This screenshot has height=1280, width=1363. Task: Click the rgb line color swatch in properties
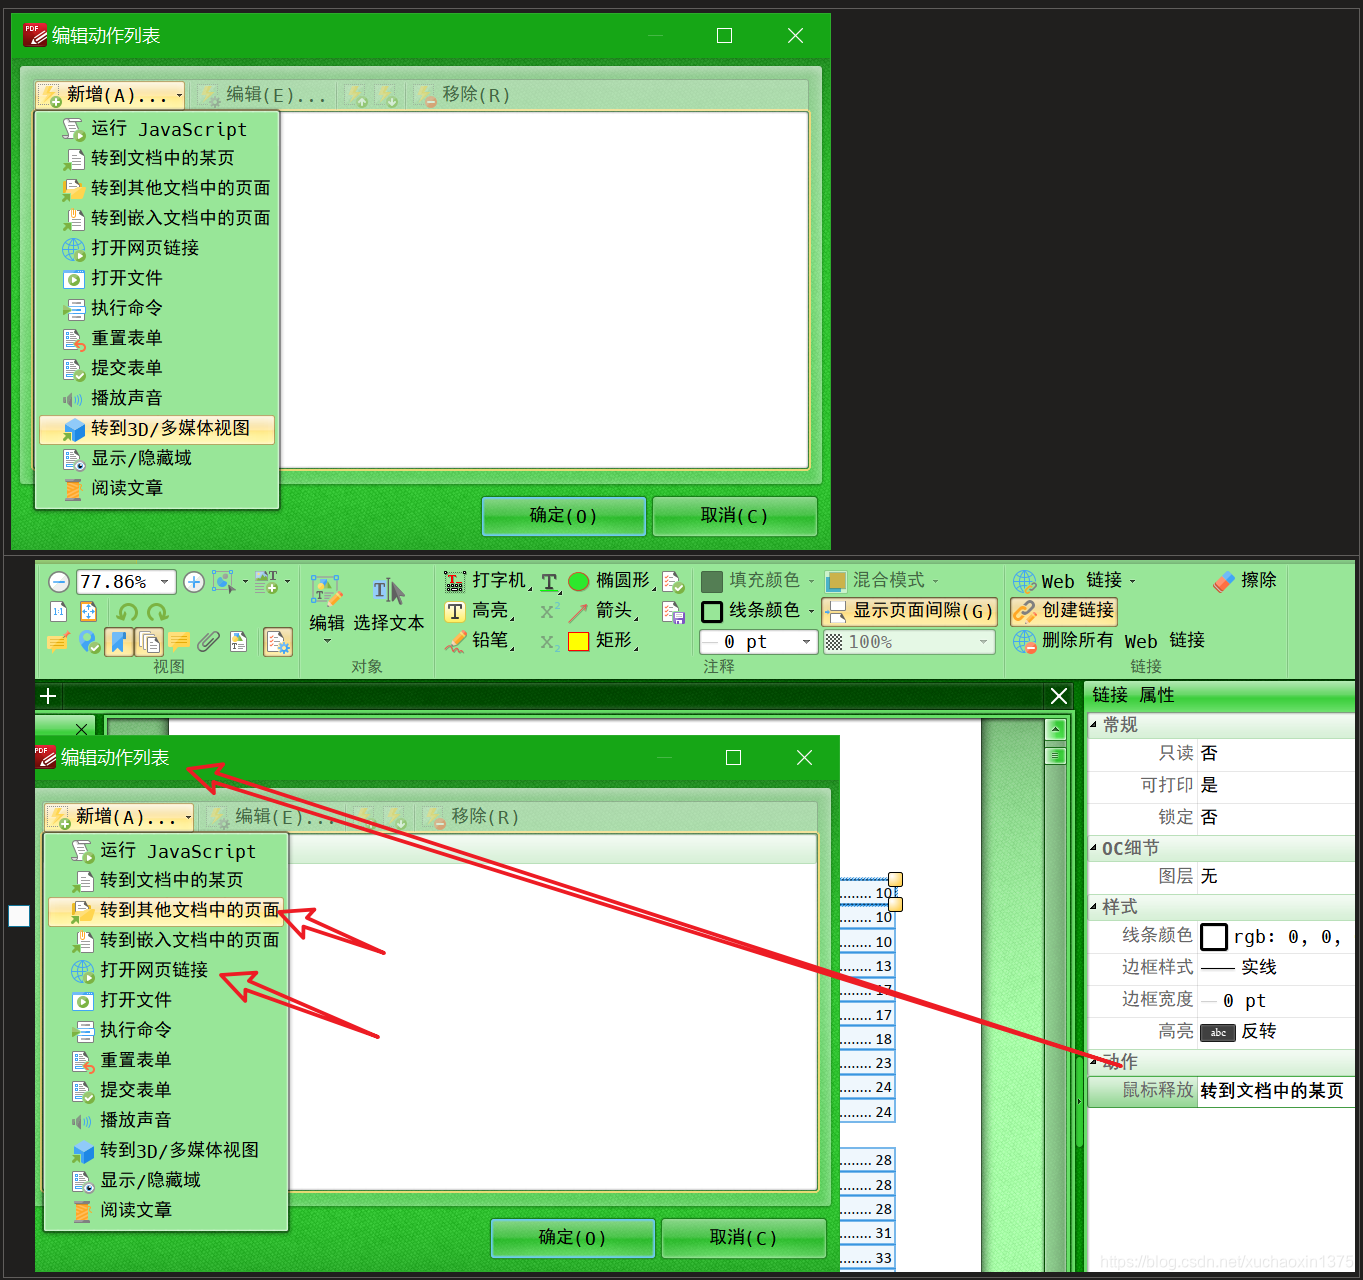point(1213,937)
